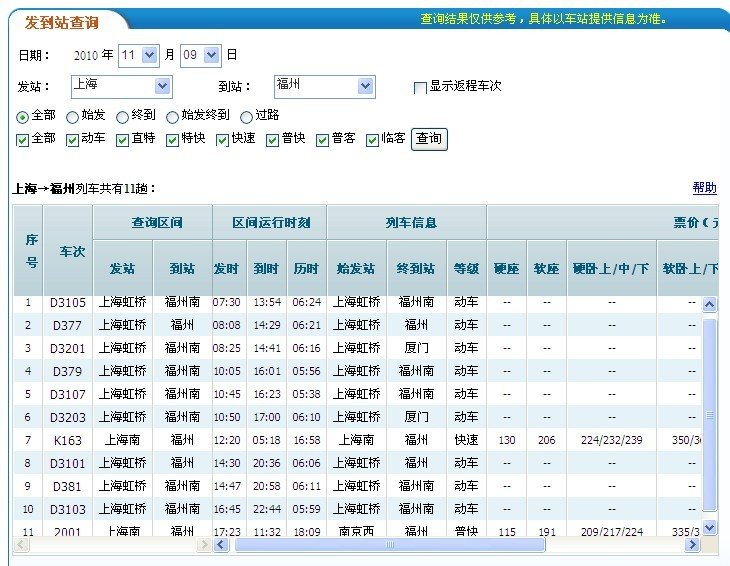The width and height of the screenshot is (730, 566).
Task: Click train number D379
Action: [68, 371]
